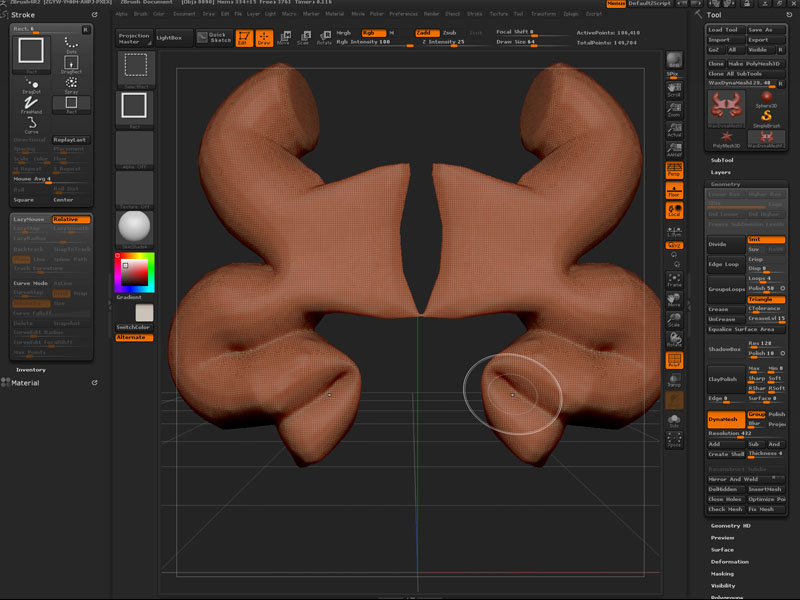800x600 pixels.
Task: Toggle Local transformations button
Action: pyautogui.click(x=674, y=210)
